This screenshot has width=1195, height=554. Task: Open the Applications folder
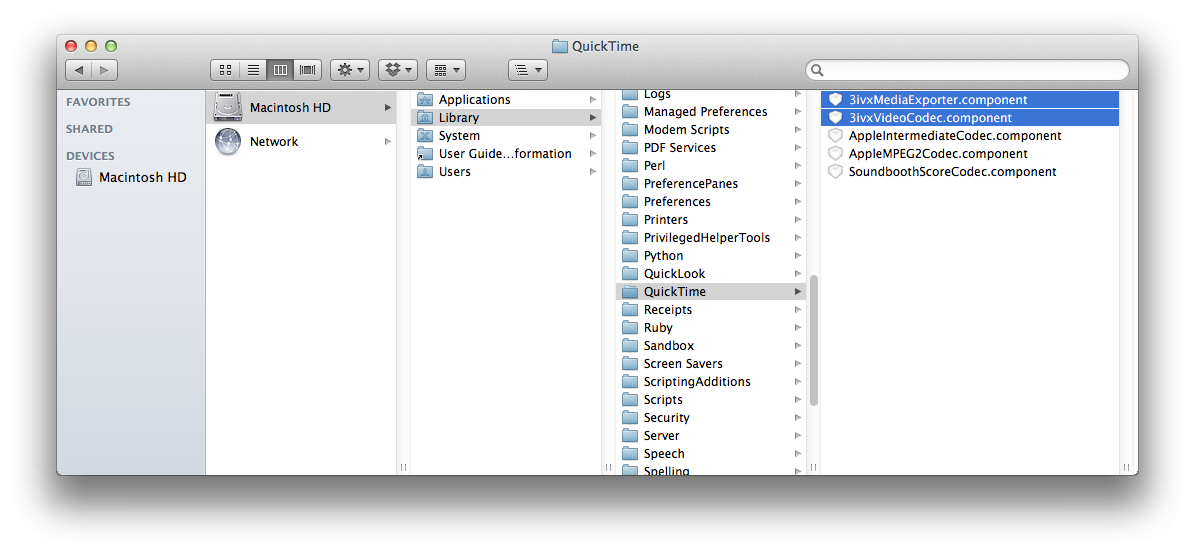(474, 100)
